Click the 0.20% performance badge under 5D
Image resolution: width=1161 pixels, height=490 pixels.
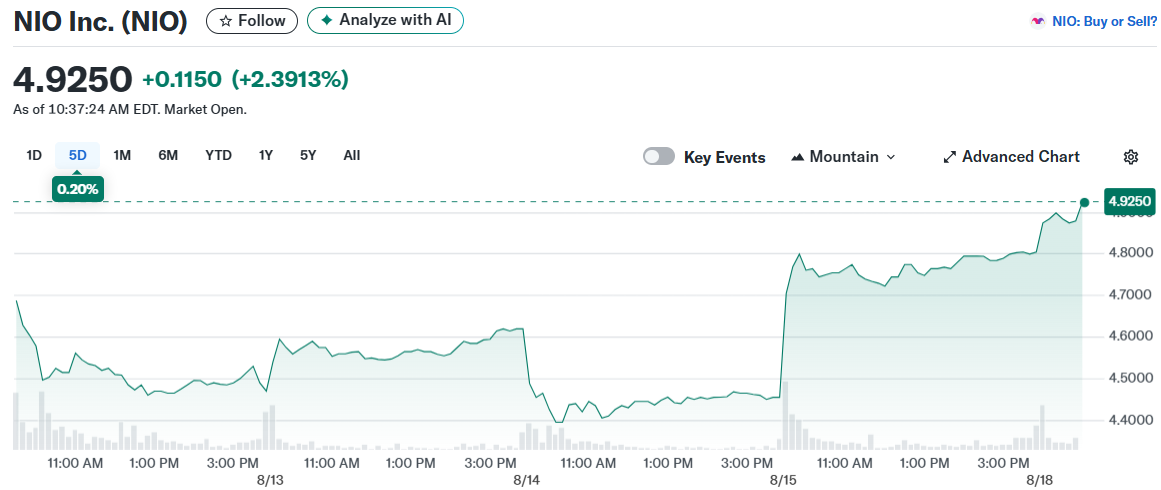point(78,189)
